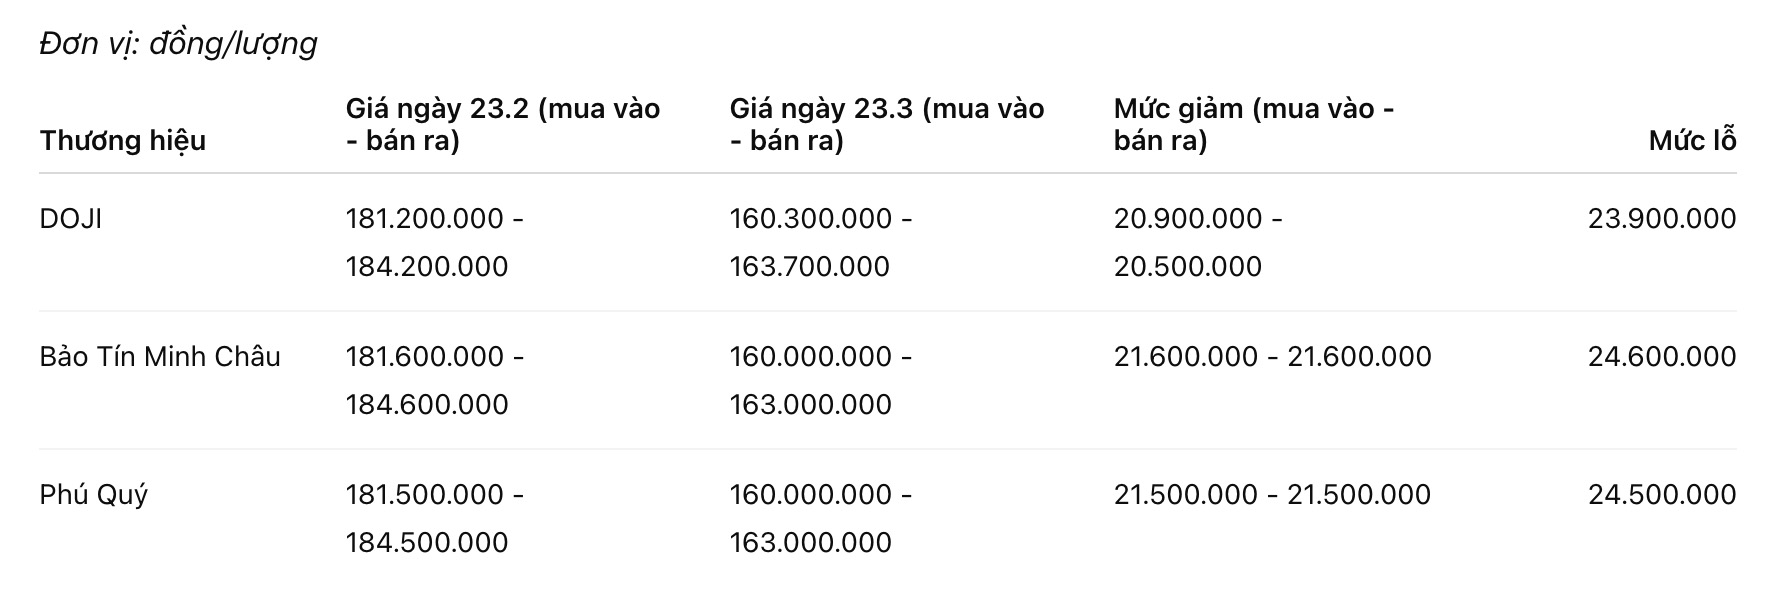Select the "Giá ngày 23.3" column header
This screenshot has width=1778, height=606.
886,124
